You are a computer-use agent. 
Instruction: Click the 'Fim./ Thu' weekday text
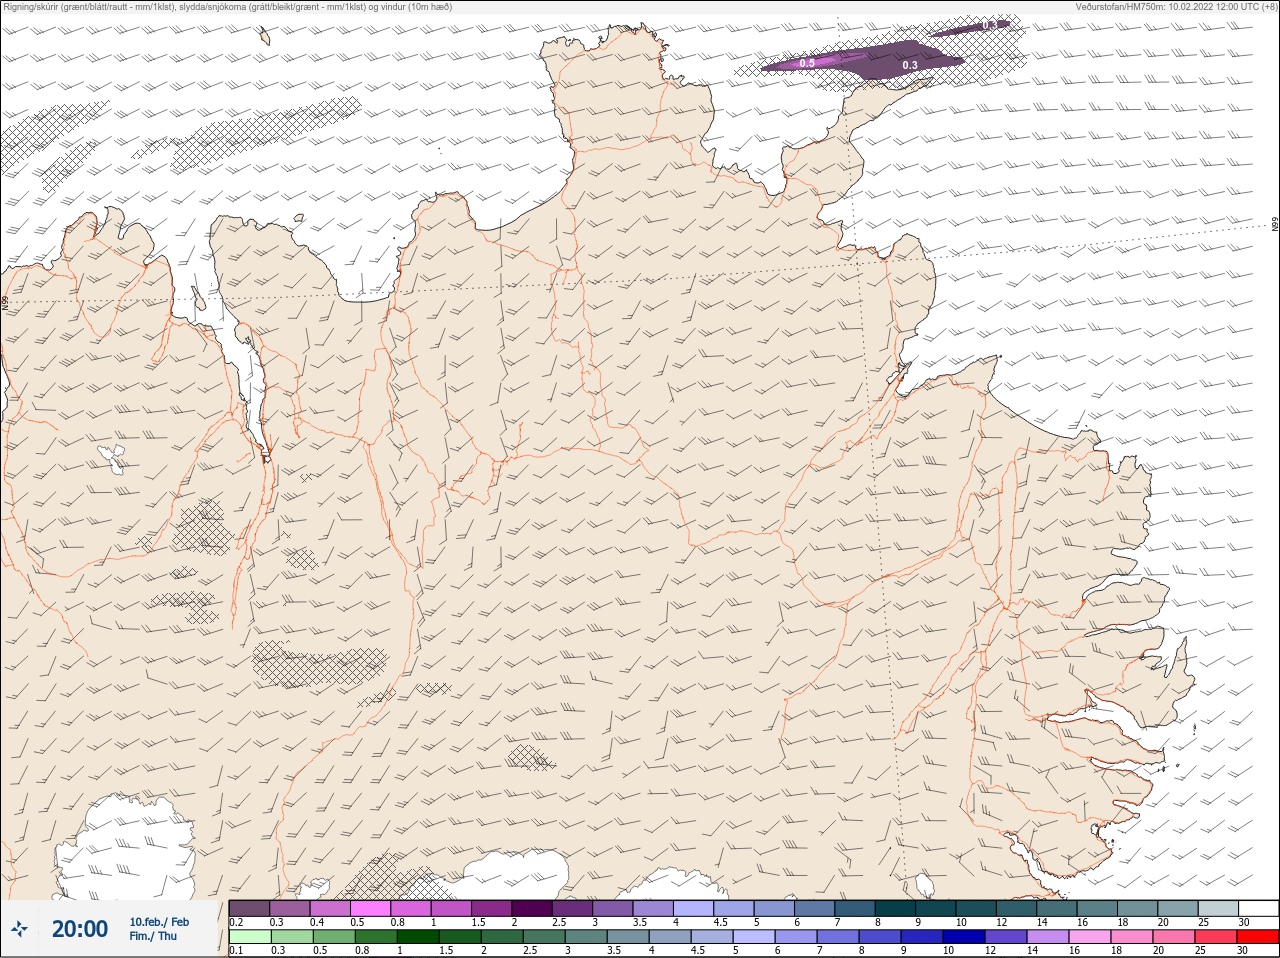coord(153,936)
